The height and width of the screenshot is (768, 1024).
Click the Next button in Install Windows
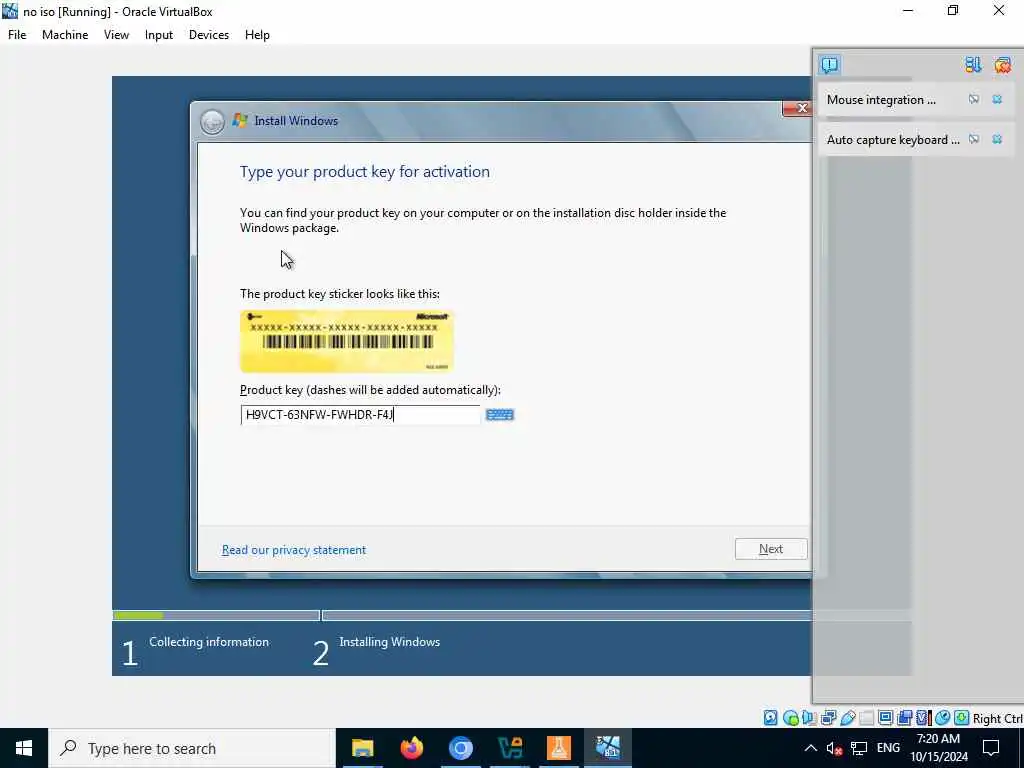(771, 549)
